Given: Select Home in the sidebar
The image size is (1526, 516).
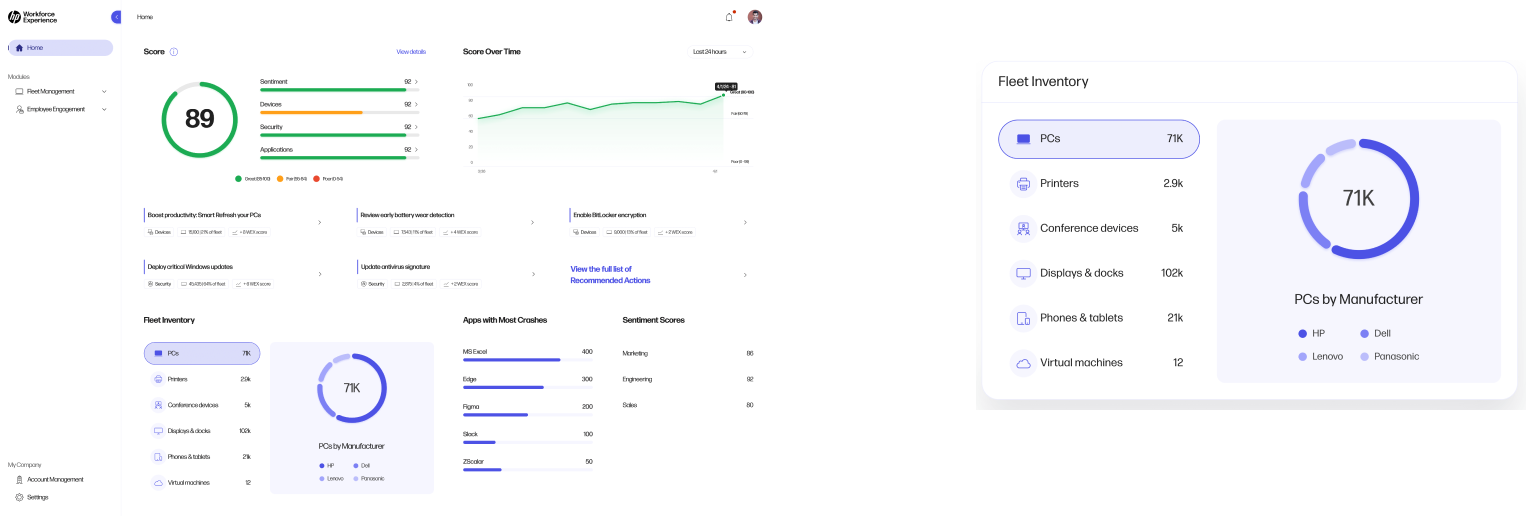Looking at the screenshot, I should (60, 48).
